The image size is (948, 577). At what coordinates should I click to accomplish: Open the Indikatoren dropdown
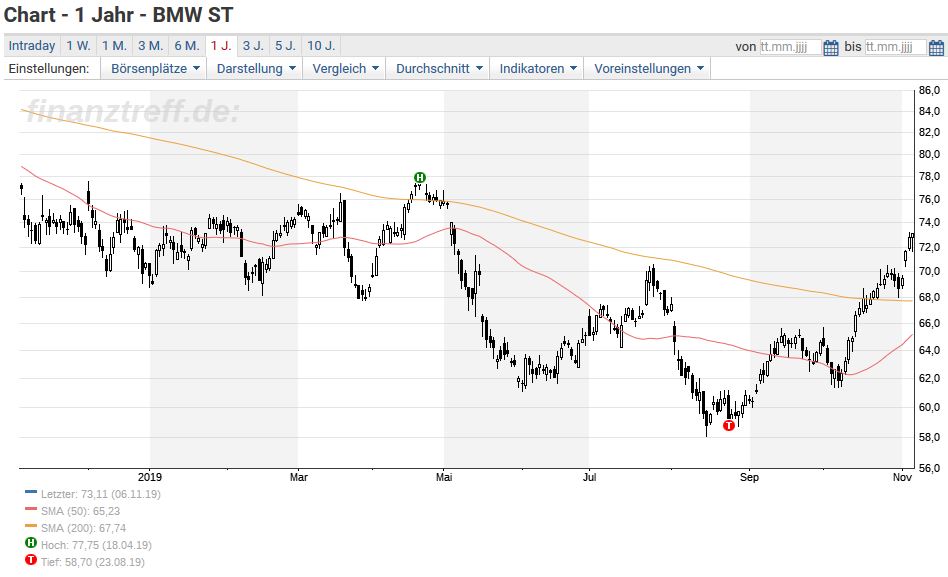[537, 69]
